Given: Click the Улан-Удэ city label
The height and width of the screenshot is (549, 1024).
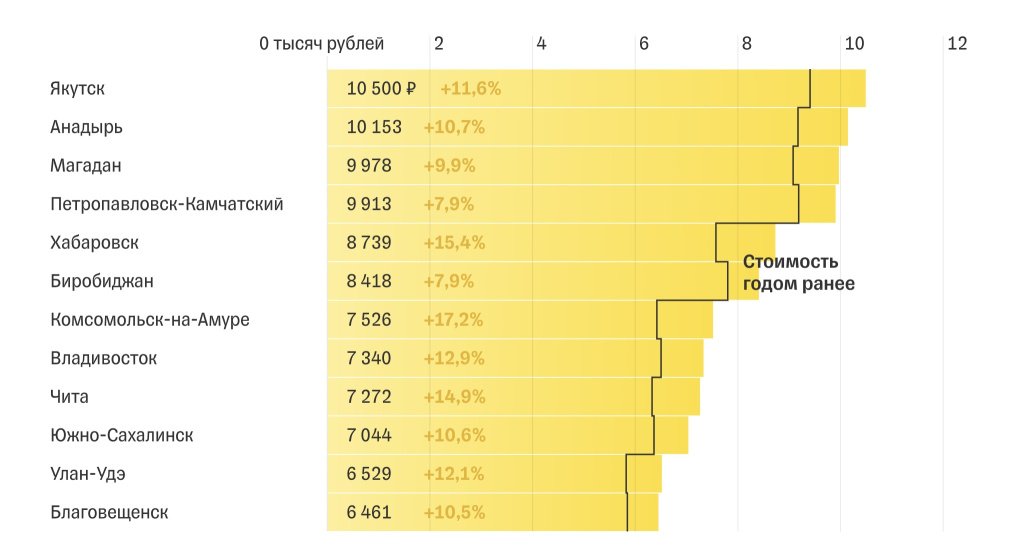Looking at the screenshot, I should [87, 474].
